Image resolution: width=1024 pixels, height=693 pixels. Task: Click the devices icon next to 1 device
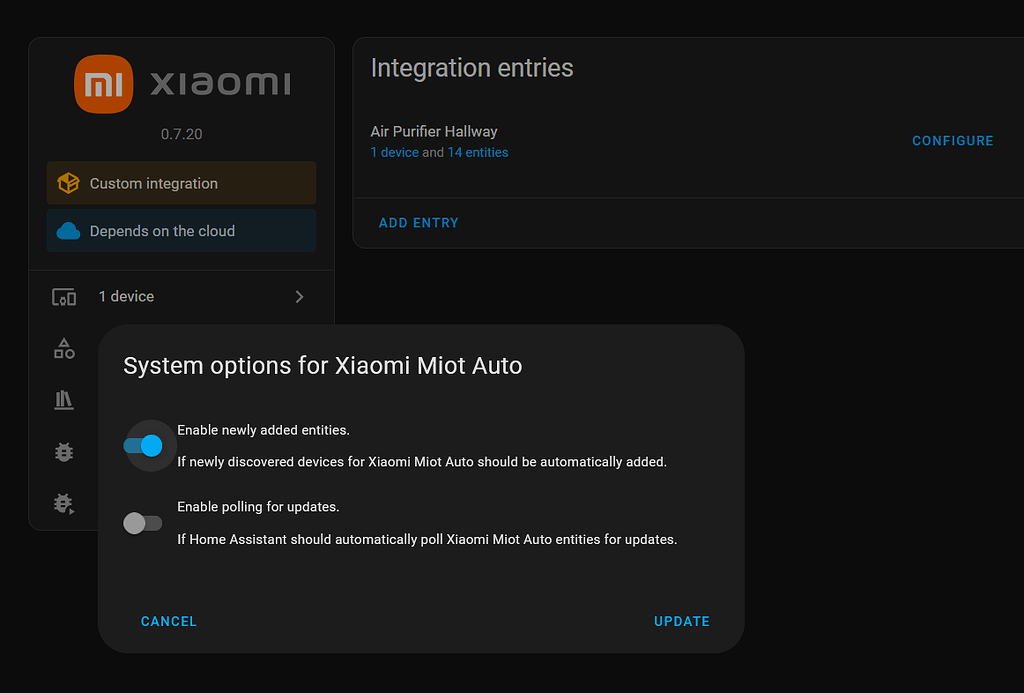[x=63, y=296]
